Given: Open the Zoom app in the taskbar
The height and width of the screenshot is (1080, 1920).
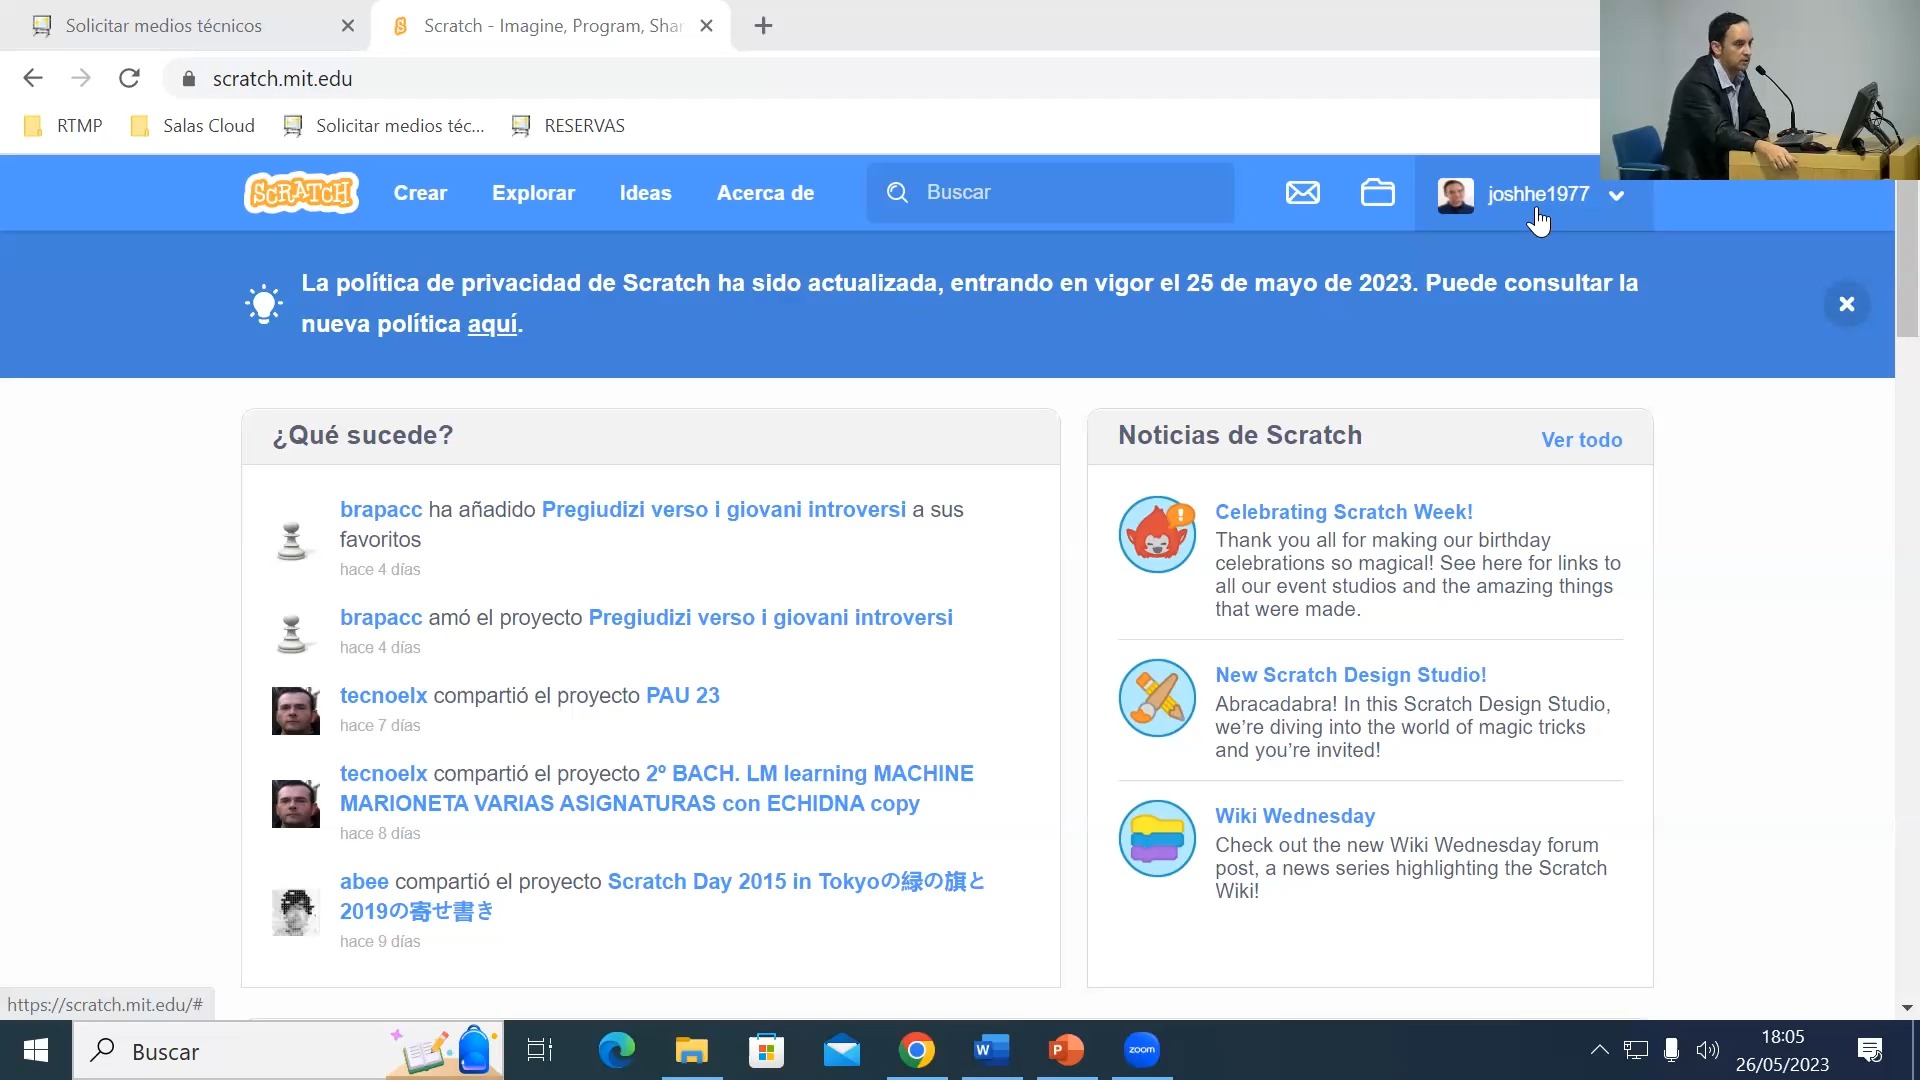Looking at the screenshot, I should pyautogui.click(x=1141, y=1050).
